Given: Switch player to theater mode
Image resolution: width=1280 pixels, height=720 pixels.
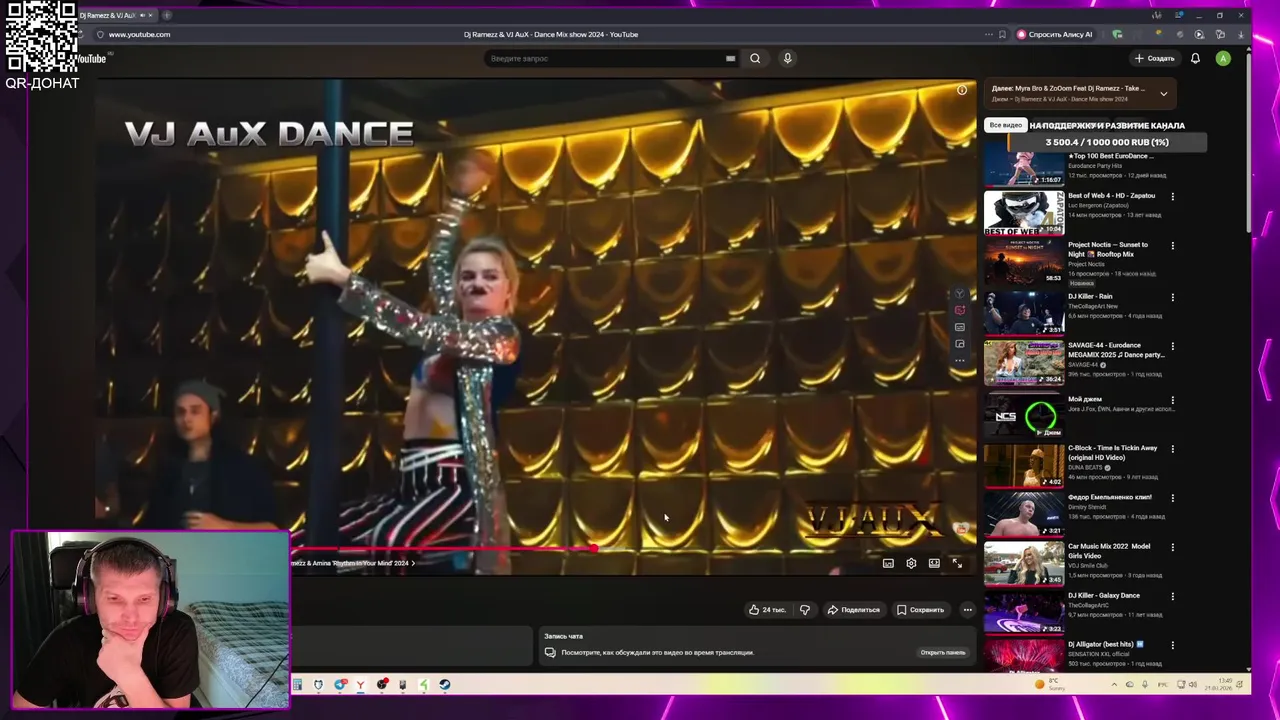Looking at the screenshot, I should (934, 563).
